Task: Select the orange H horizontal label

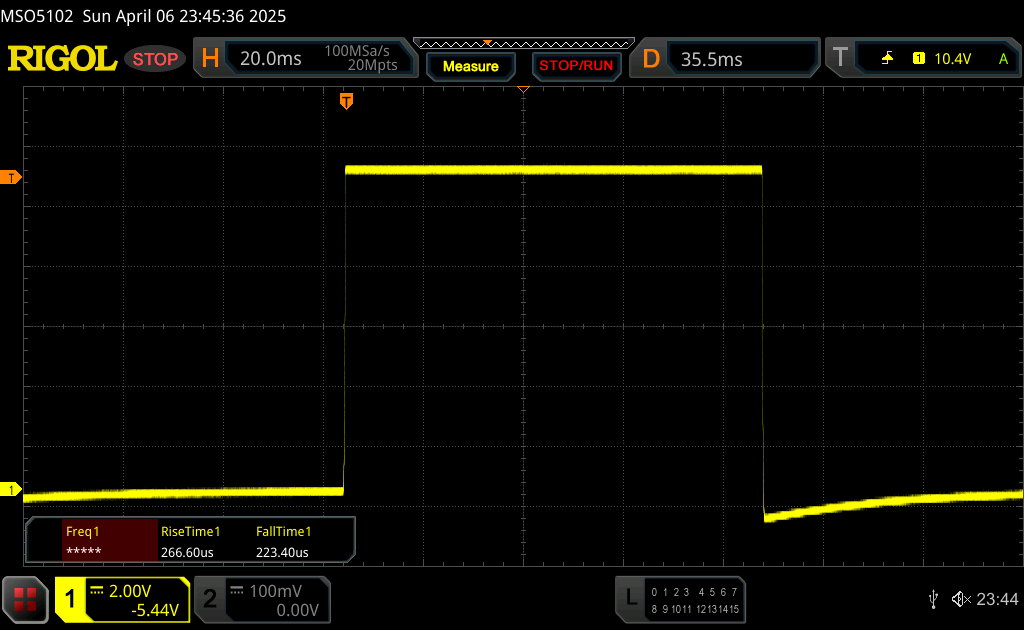Action: (210, 59)
